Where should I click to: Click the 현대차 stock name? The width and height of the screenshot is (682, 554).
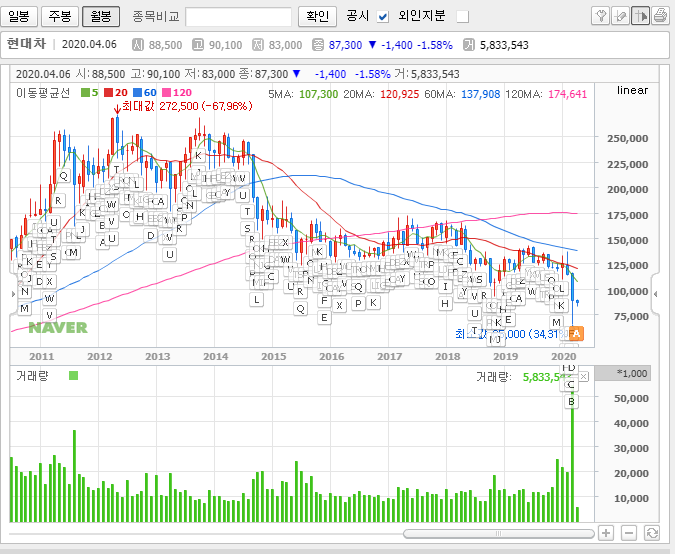point(26,44)
